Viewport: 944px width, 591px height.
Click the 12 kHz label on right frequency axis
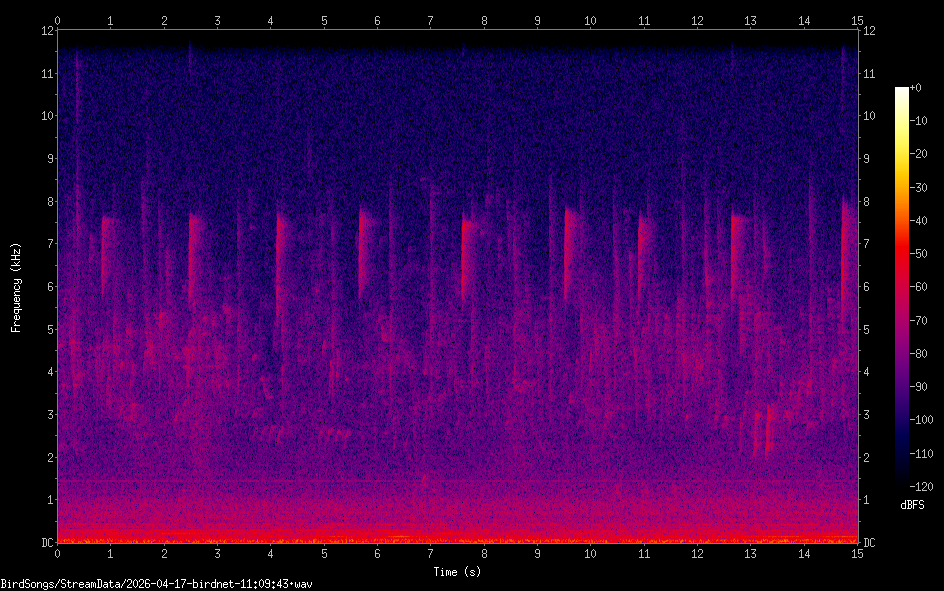coord(870,31)
